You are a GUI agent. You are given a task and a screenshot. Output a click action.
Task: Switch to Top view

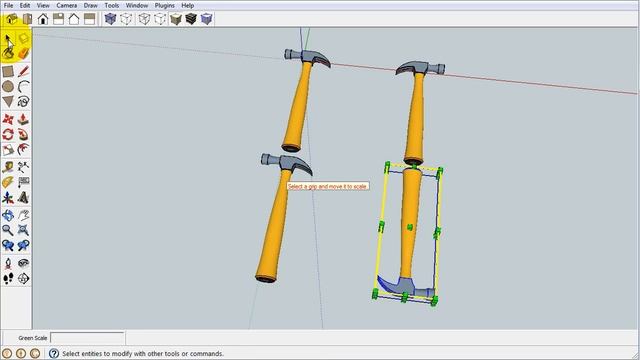point(27,19)
